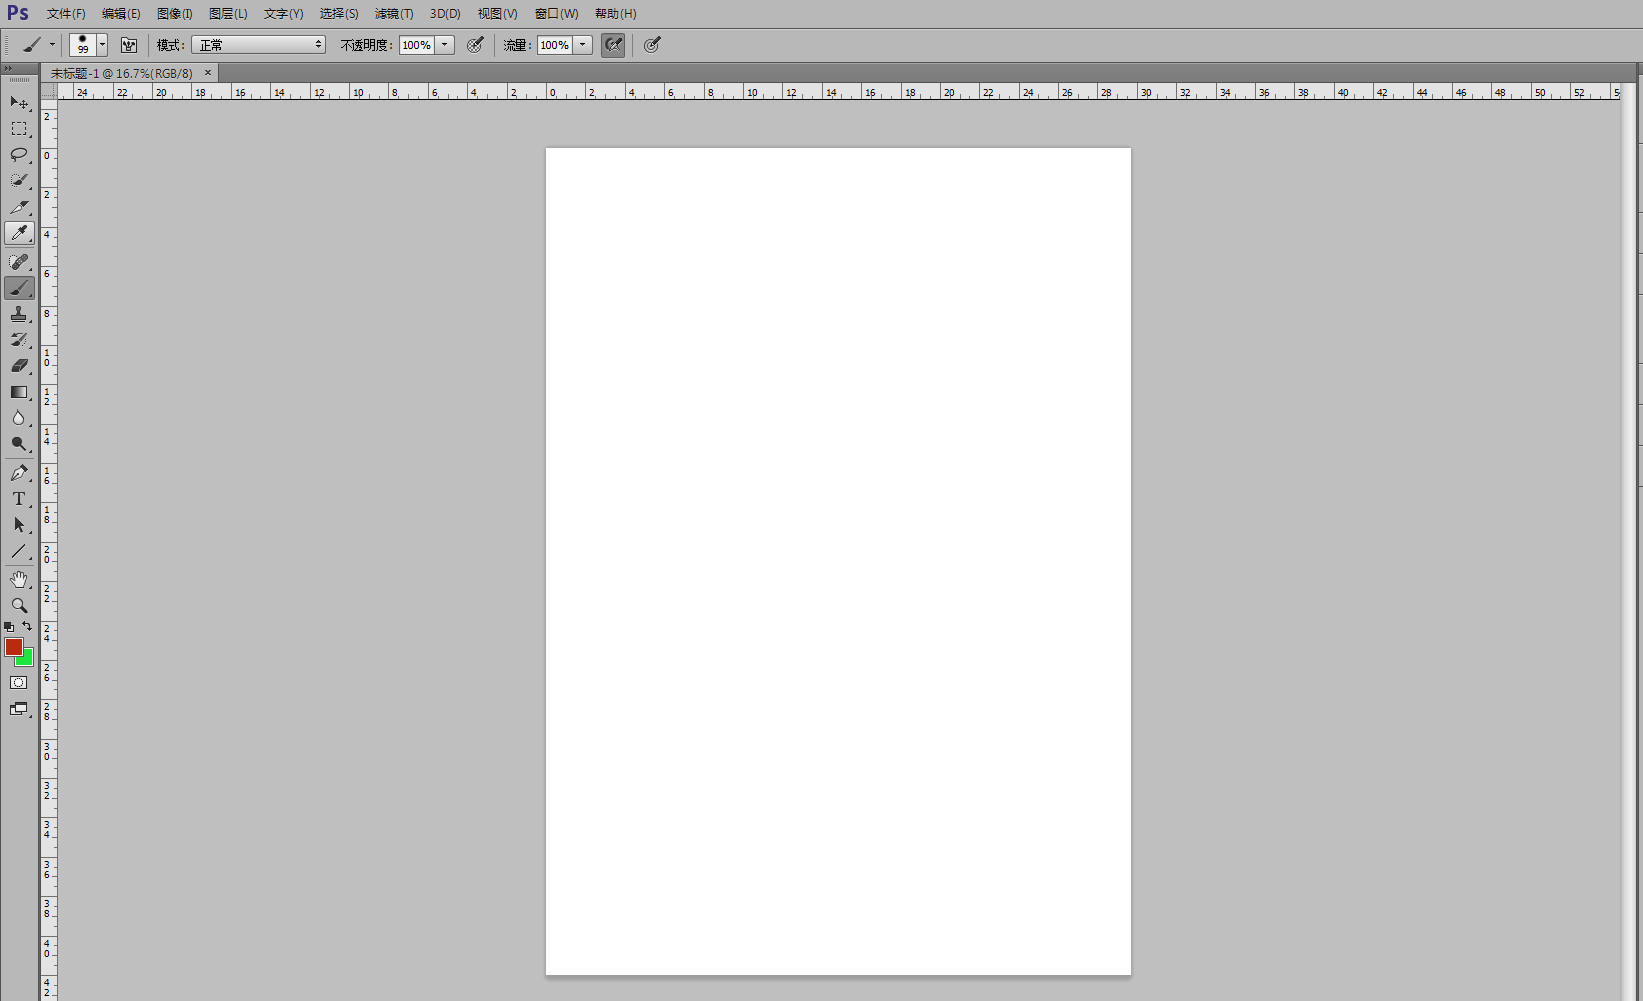The height and width of the screenshot is (1001, 1643).
Task: Swap foreground and background colors
Action: pos(27,627)
